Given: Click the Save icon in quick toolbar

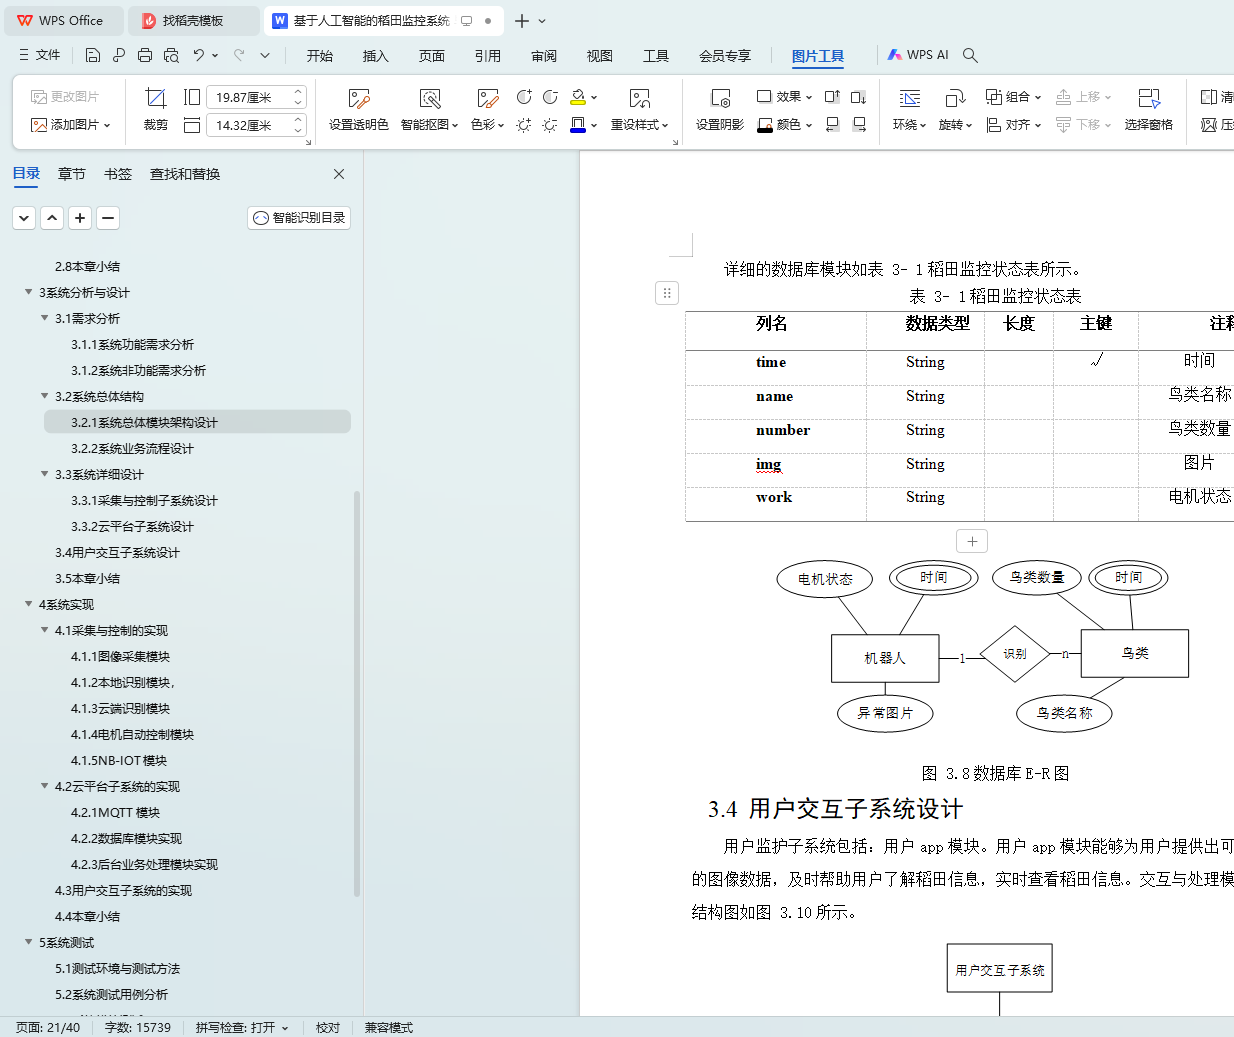Looking at the screenshot, I should click(93, 55).
